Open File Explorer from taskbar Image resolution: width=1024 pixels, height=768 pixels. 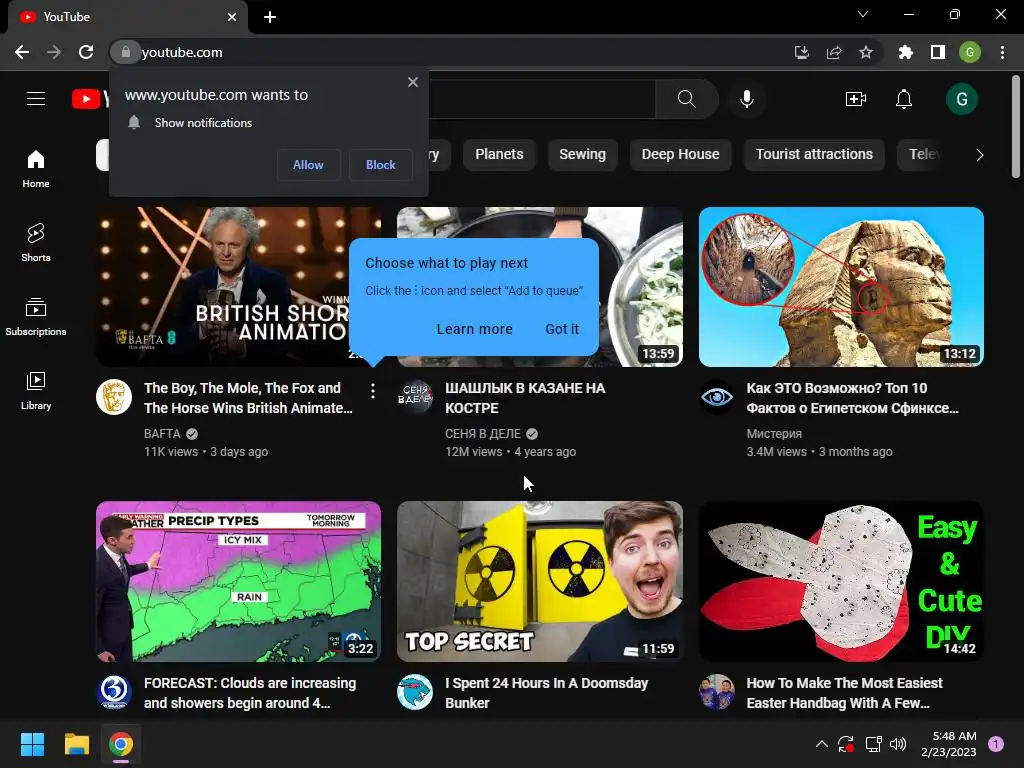point(76,744)
